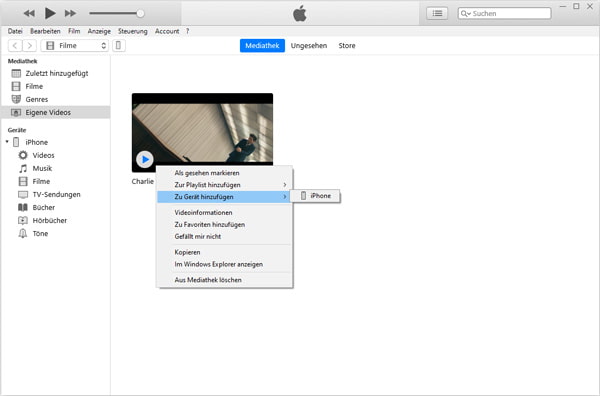Adjust the volume slider knob
The width and height of the screenshot is (600, 396).
click(x=140, y=13)
